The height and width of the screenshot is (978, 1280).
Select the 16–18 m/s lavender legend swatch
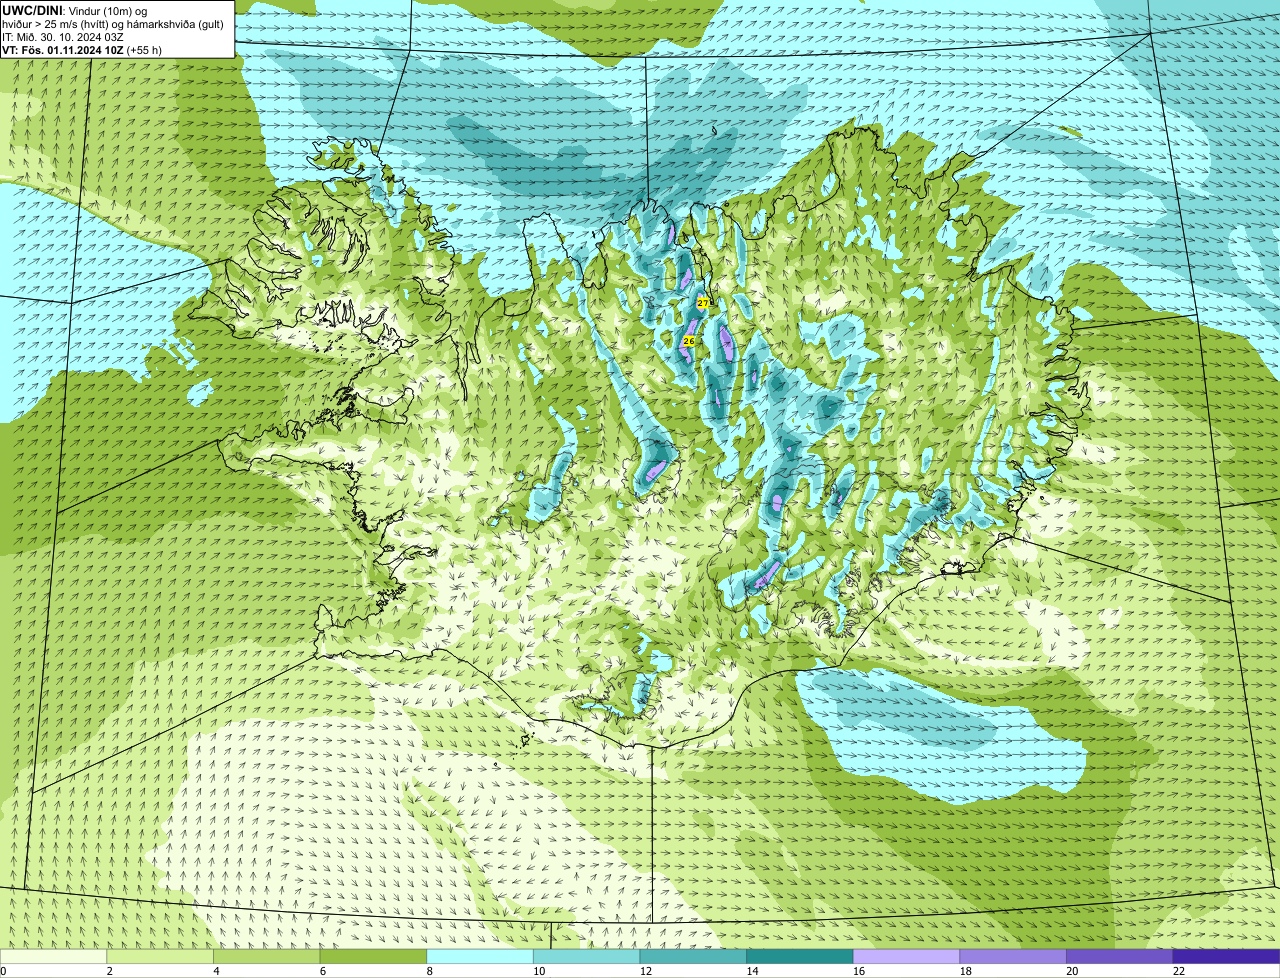(x=907, y=956)
